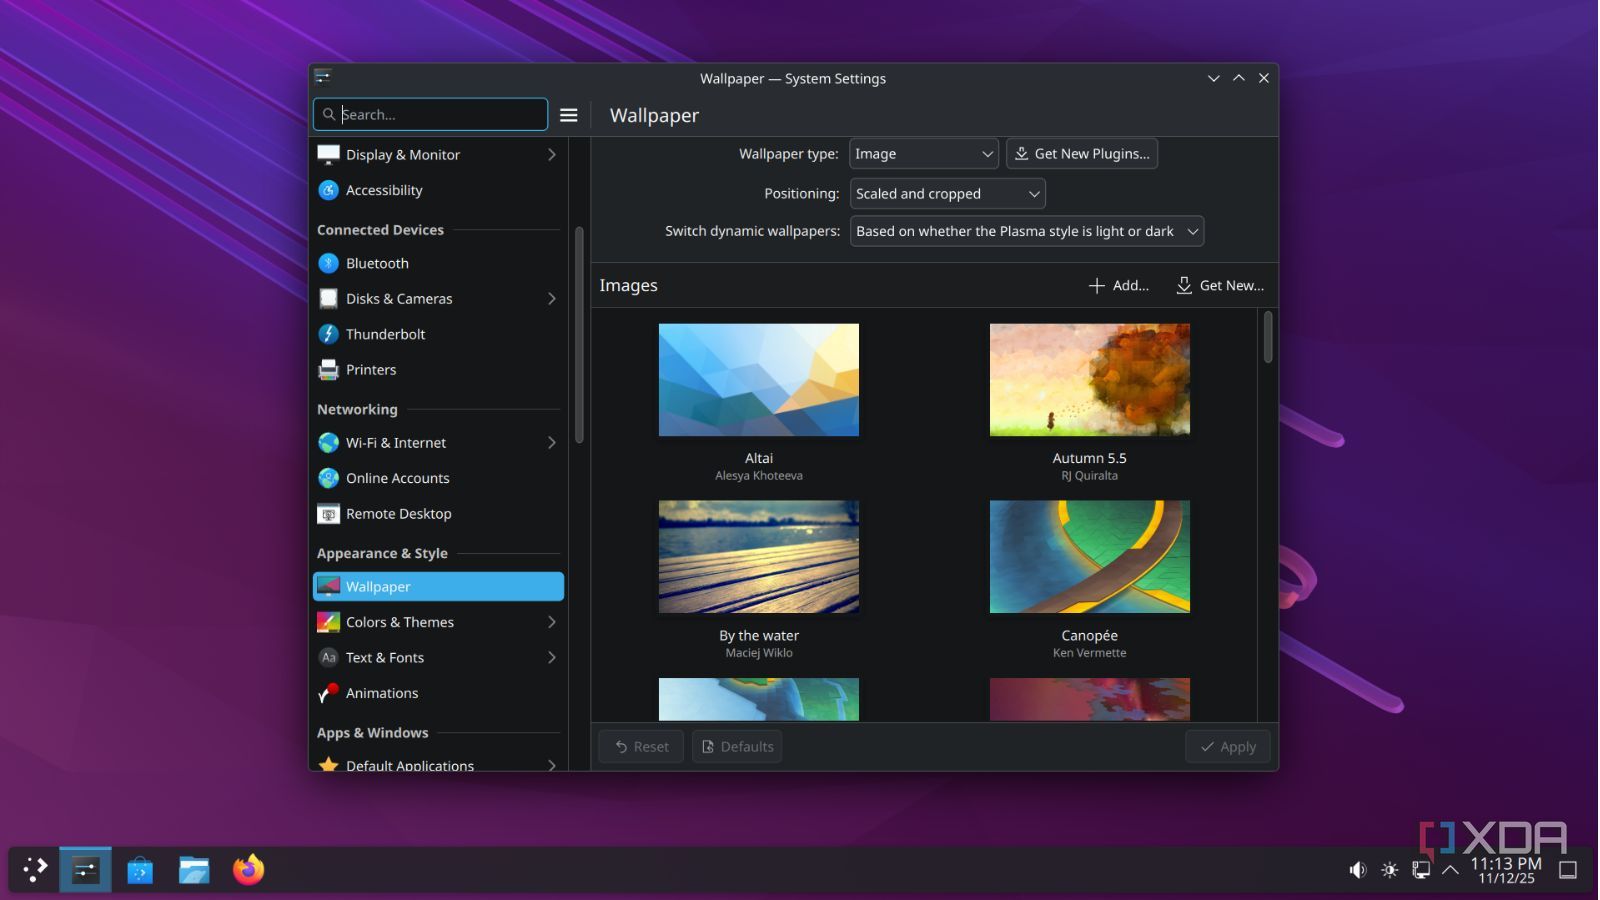Expand Colors & Themes category

(552, 622)
